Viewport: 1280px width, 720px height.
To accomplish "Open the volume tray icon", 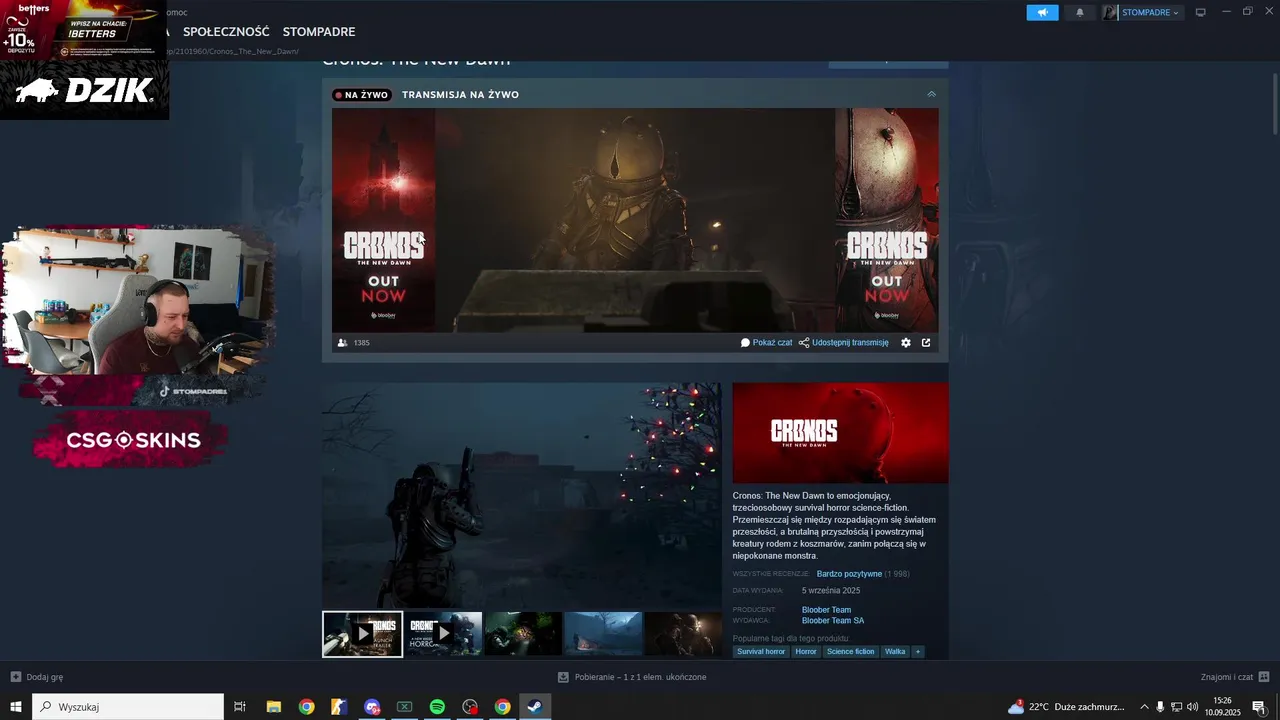I will [1192, 707].
